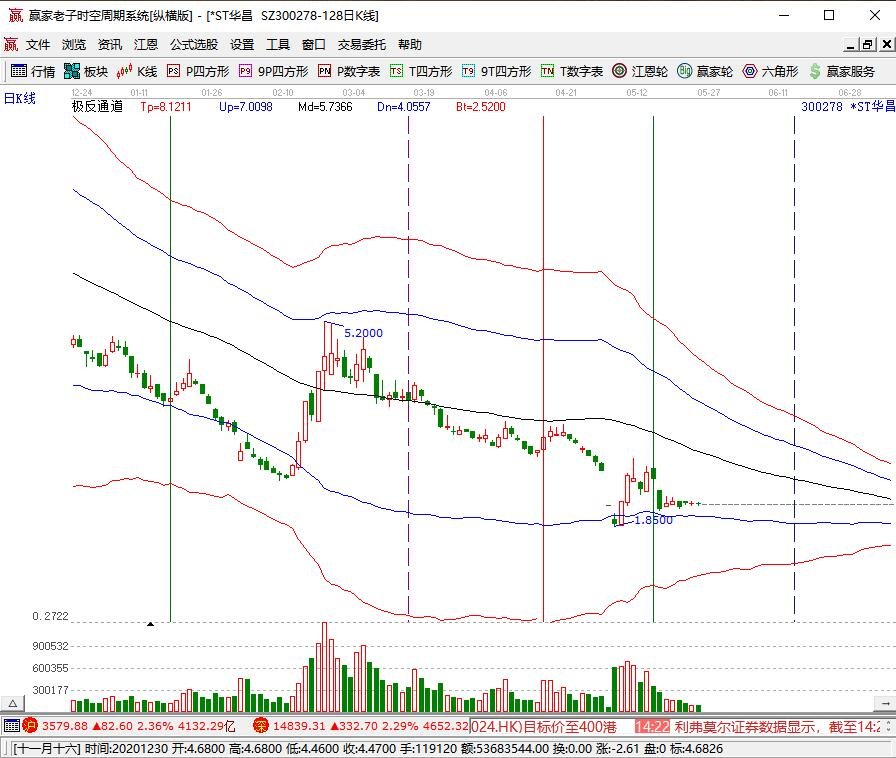Open the 江恩 menu
896x758 pixels.
146,45
